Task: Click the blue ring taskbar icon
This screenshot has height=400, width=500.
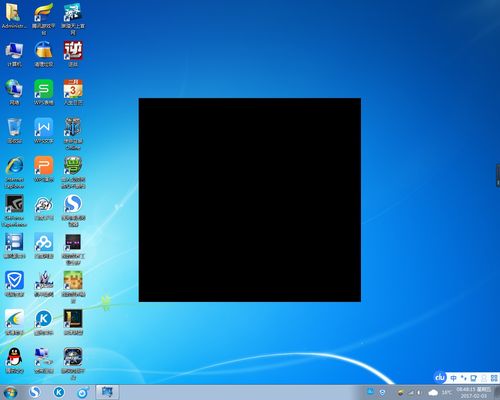Action: (82, 393)
